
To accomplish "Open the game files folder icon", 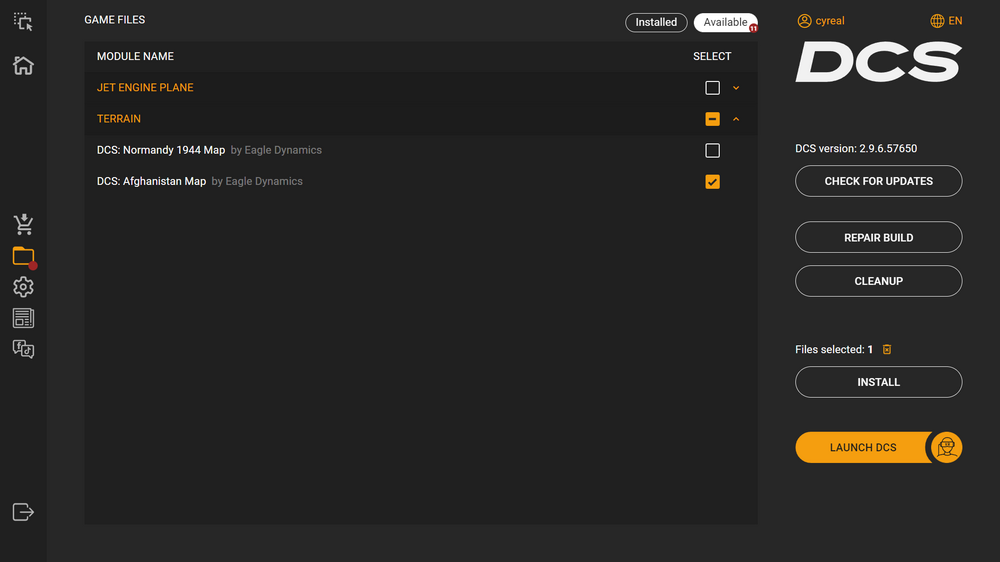I will tap(24, 256).
